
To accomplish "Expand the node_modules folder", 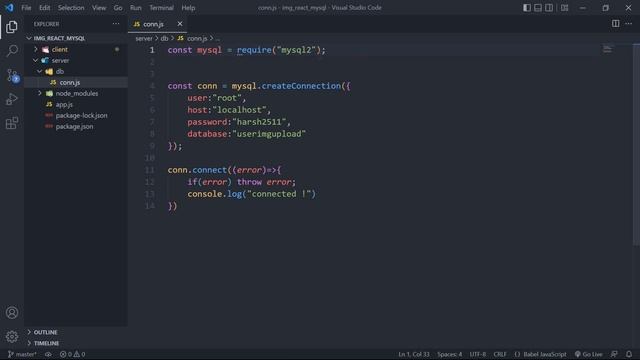I will [x=40, y=93].
